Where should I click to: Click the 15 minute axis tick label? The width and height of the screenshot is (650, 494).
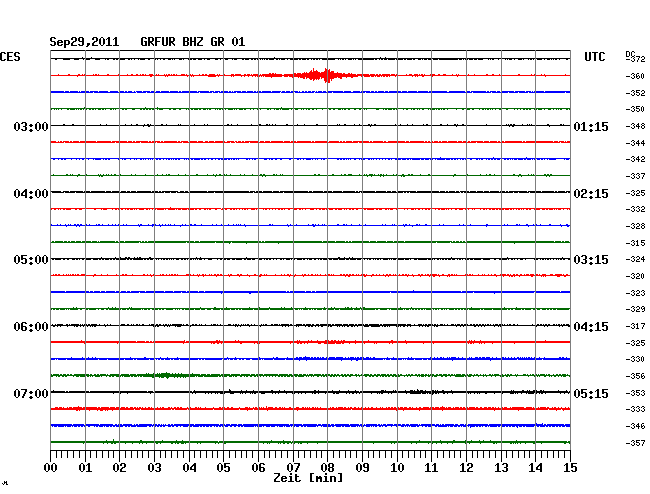570,467
